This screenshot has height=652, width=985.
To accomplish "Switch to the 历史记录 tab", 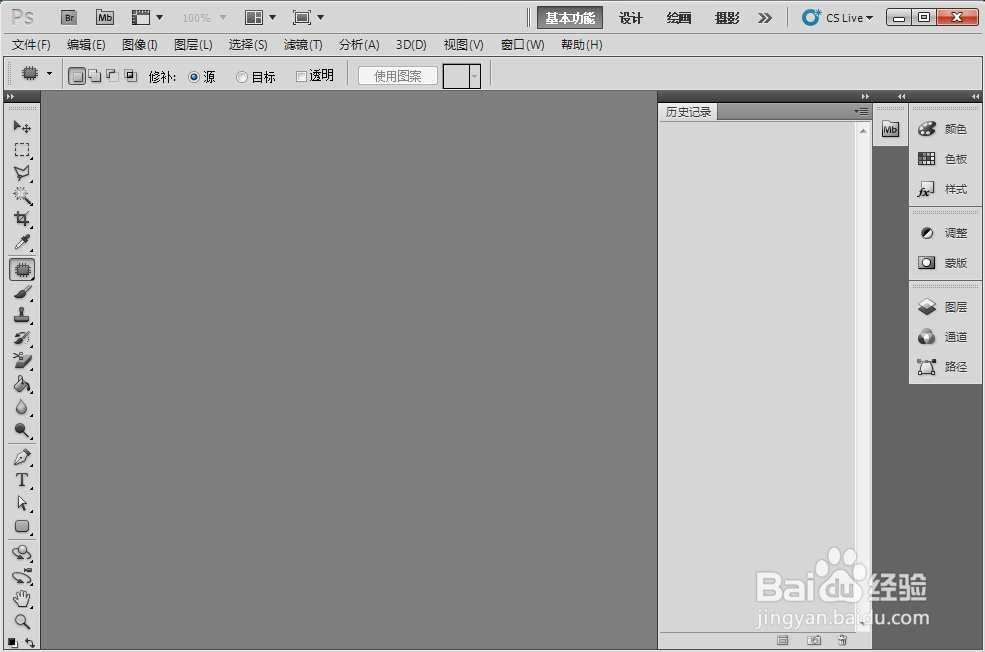I will (688, 112).
